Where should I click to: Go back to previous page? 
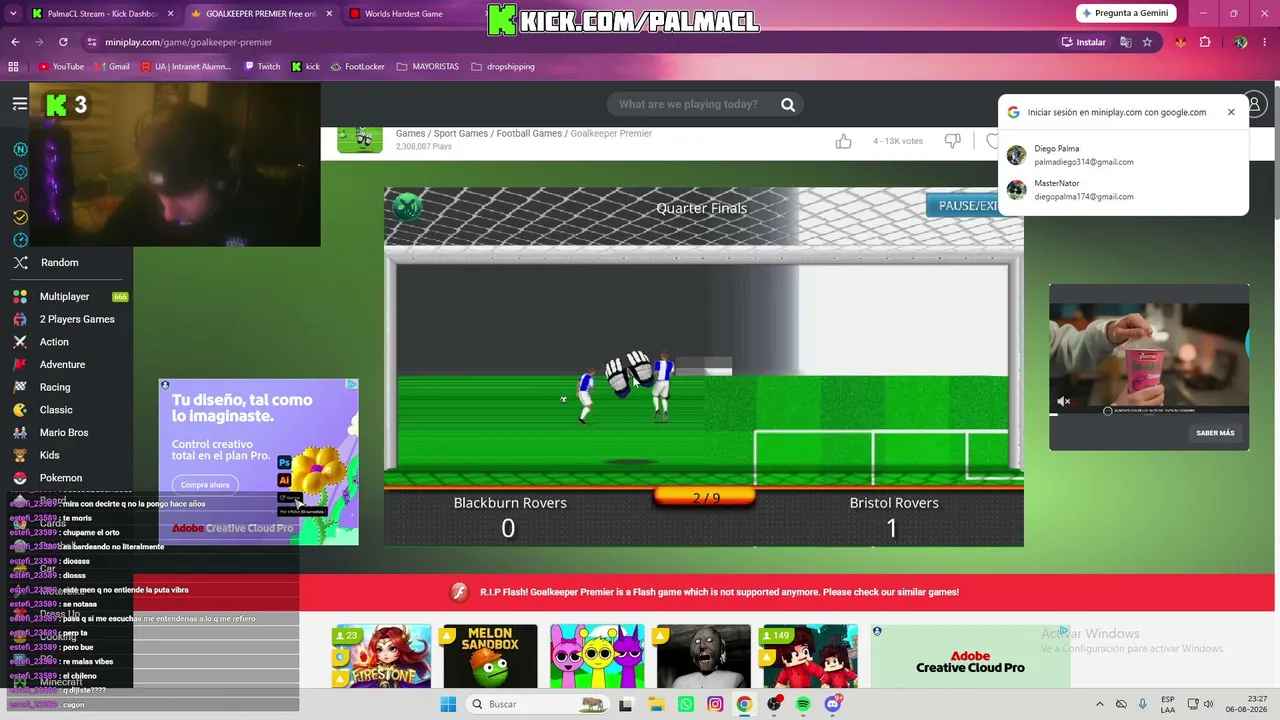click(x=15, y=42)
